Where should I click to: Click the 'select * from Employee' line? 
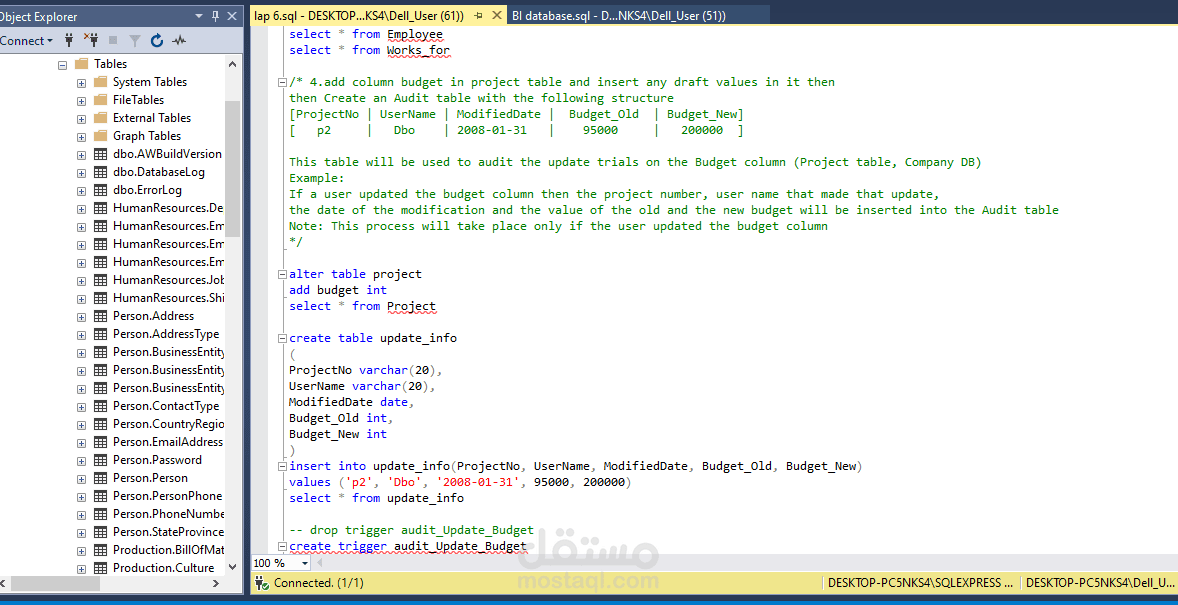point(366,34)
